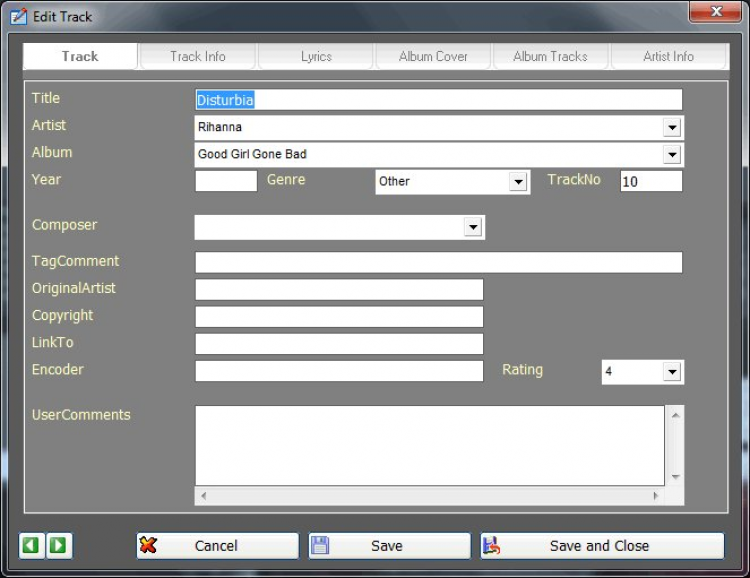Screen dimensions: 750x578
Task: Click the Rating label text
Action: pyautogui.click(x=522, y=370)
